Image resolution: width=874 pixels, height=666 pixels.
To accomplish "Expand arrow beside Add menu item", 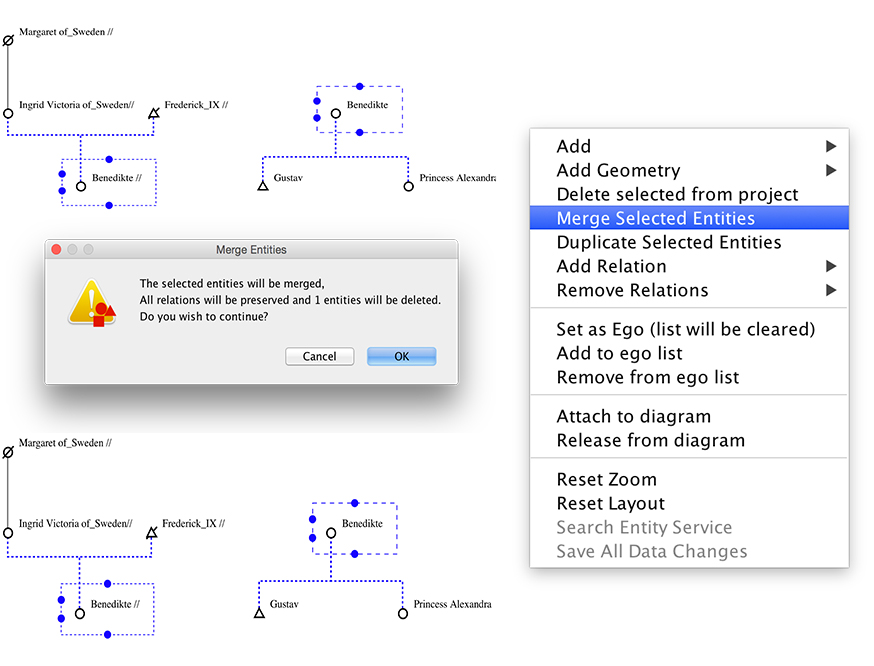I will [x=831, y=146].
